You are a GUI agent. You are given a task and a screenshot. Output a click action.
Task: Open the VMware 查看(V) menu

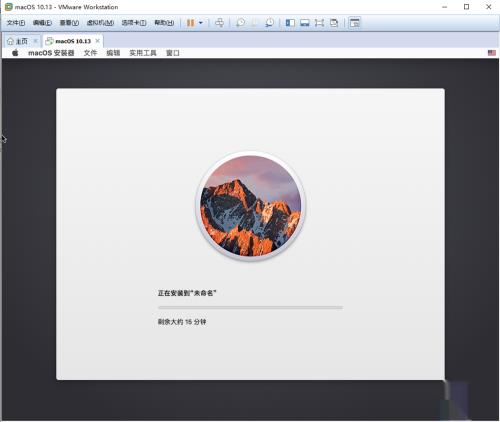click(69, 23)
